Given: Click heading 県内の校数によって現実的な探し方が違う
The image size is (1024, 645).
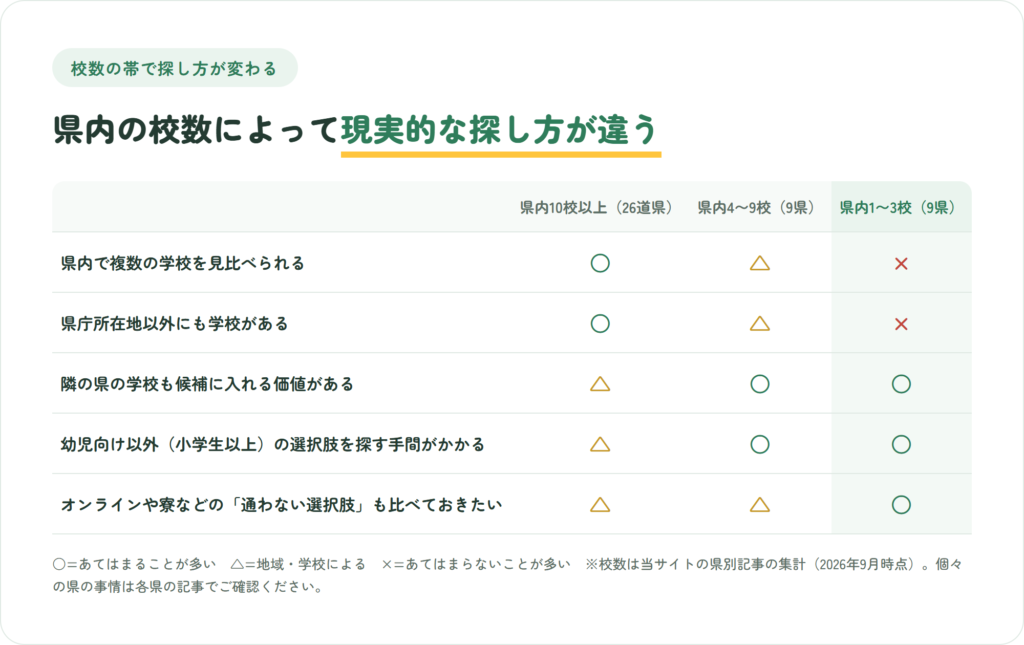Looking at the screenshot, I should coord(356,129).
